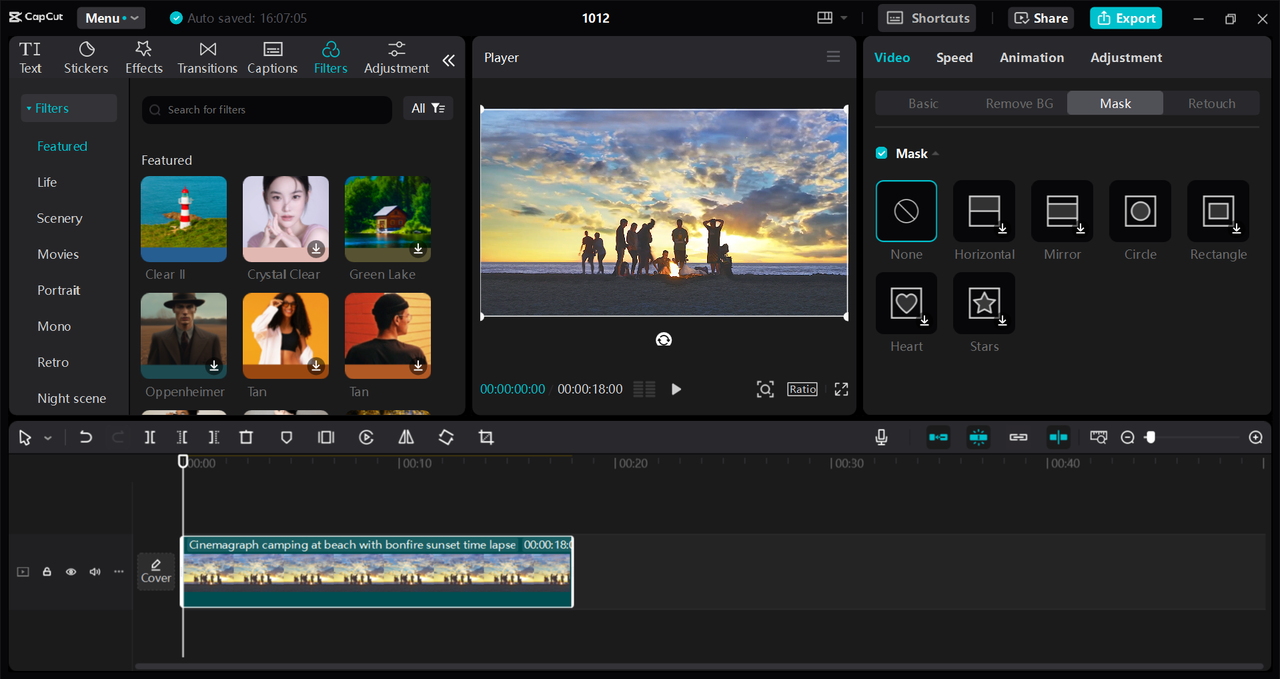Select the Remove BG sub-tab
The width and height of the screenshot is (1280, 679).
point(1019,103)
